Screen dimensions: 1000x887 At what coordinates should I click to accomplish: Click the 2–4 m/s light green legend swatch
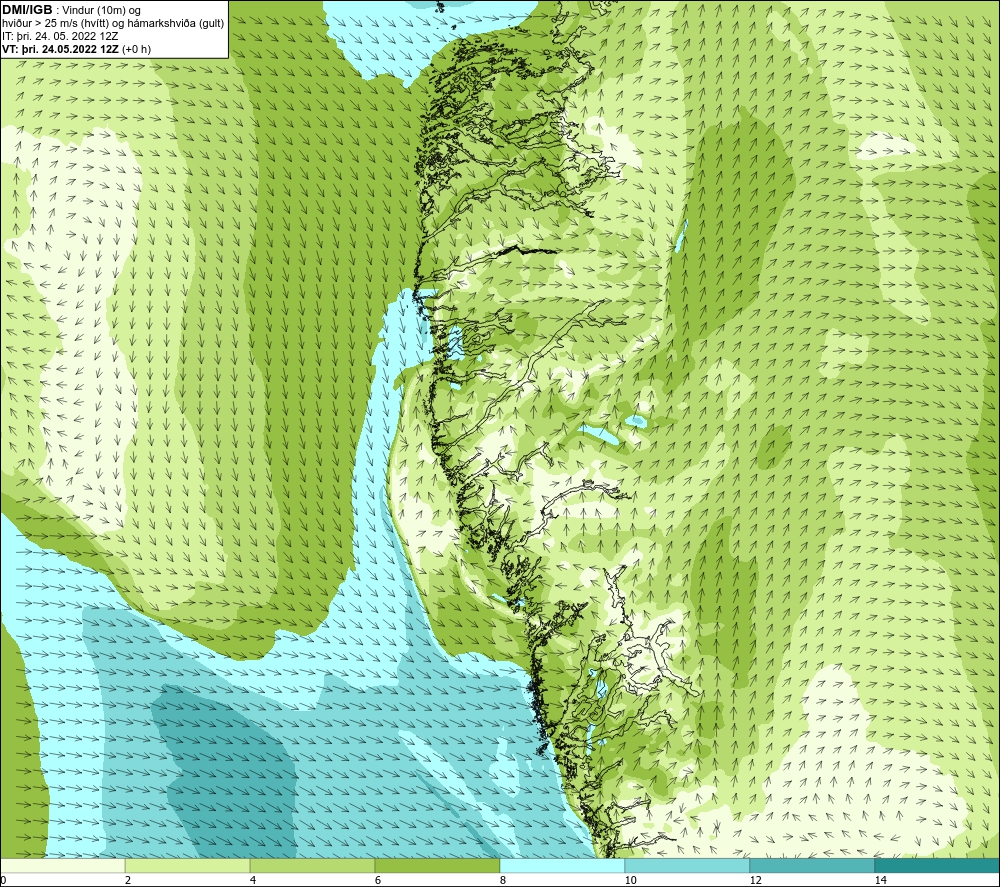[x=188, y=865]
